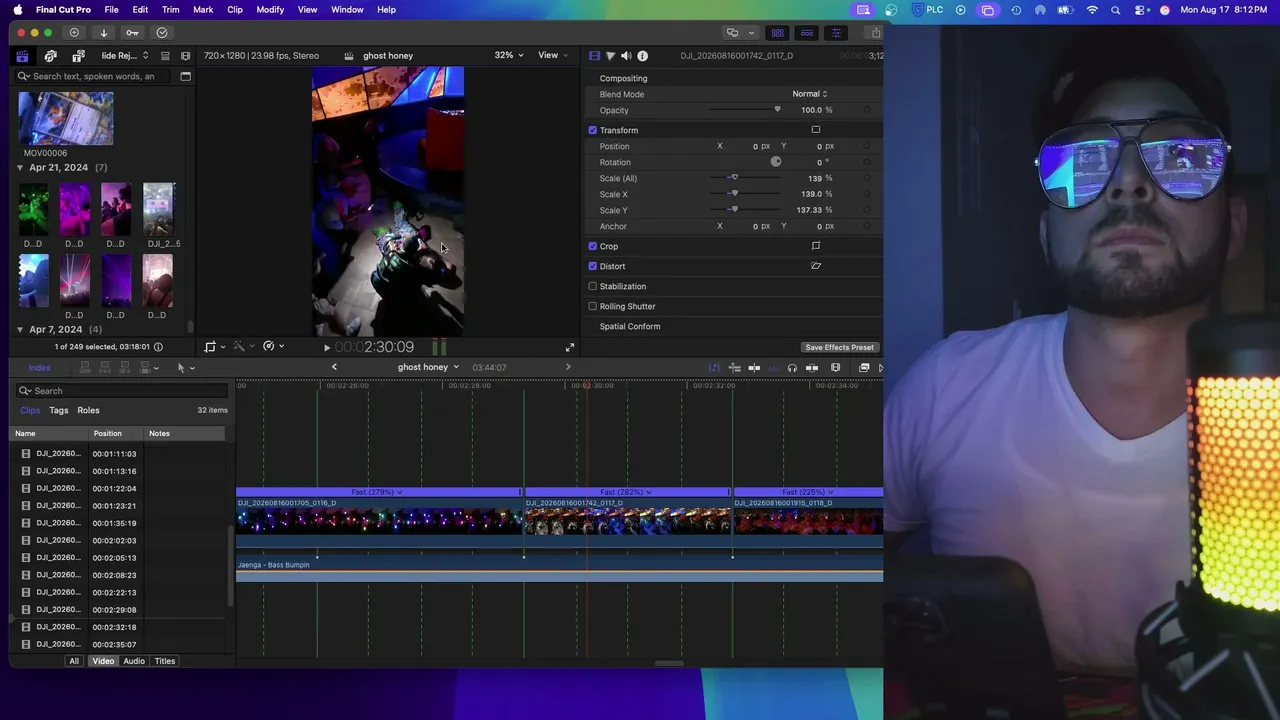Image resolution: width=1280 pixels, height=720 pixels.
Task: Open the viewer View options dropdown
Action: (x=553, y=56)
